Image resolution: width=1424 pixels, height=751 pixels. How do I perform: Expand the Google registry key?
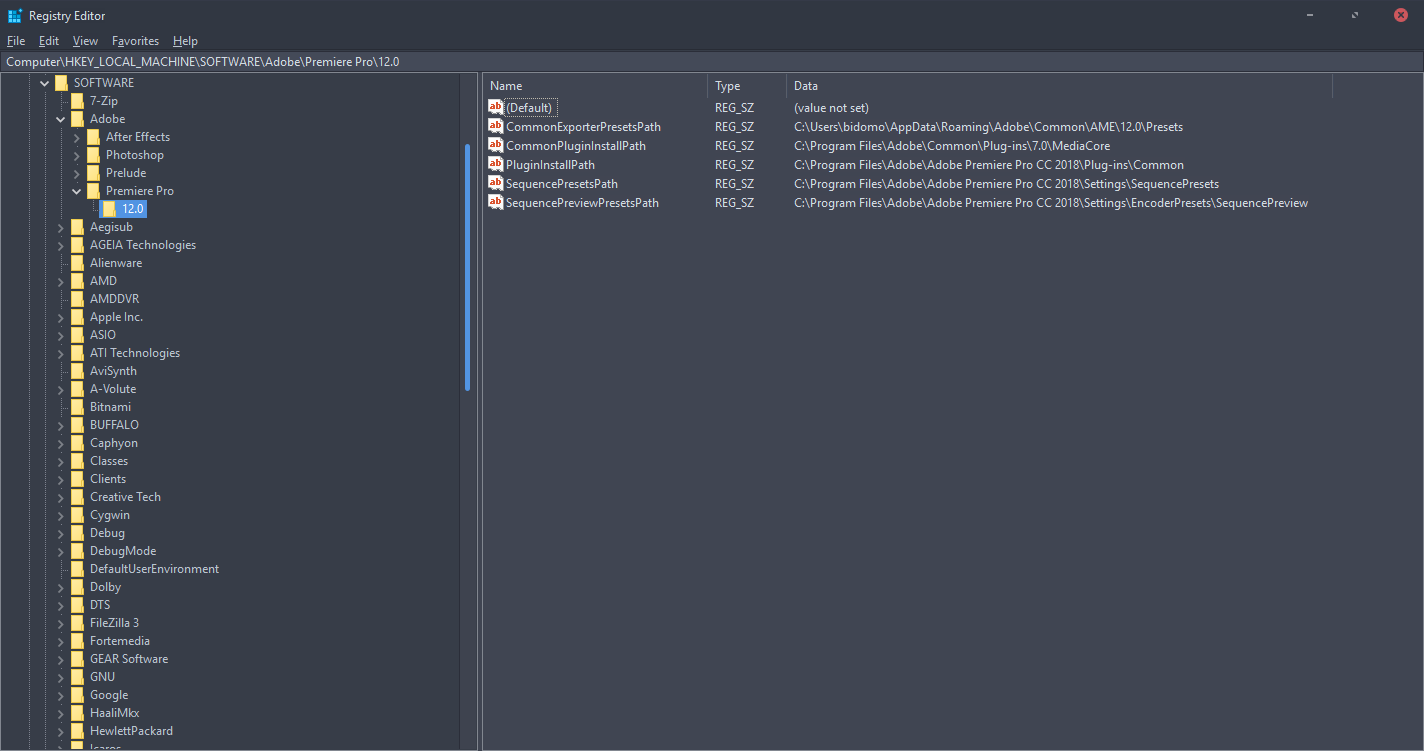click(61, 695)
